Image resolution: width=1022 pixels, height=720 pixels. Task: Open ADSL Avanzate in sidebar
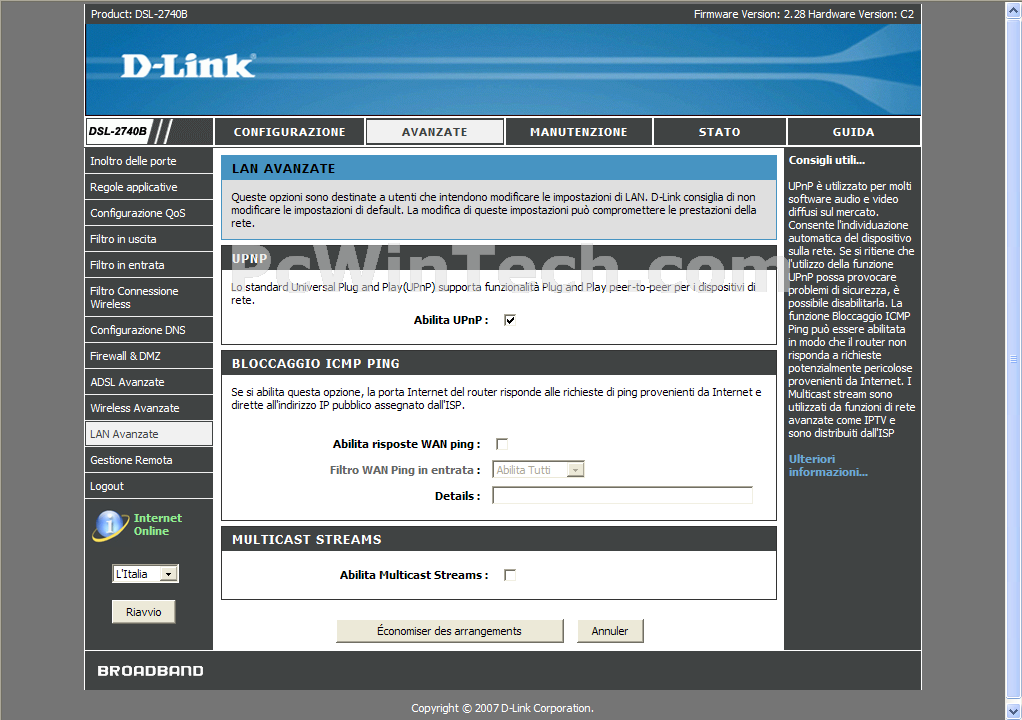149,382
